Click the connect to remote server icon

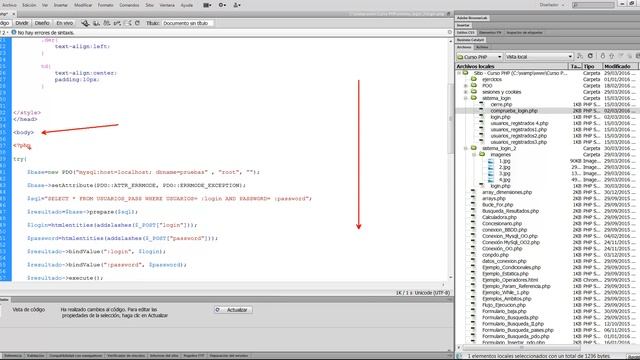pyautogui.click(x=580, y=56)
